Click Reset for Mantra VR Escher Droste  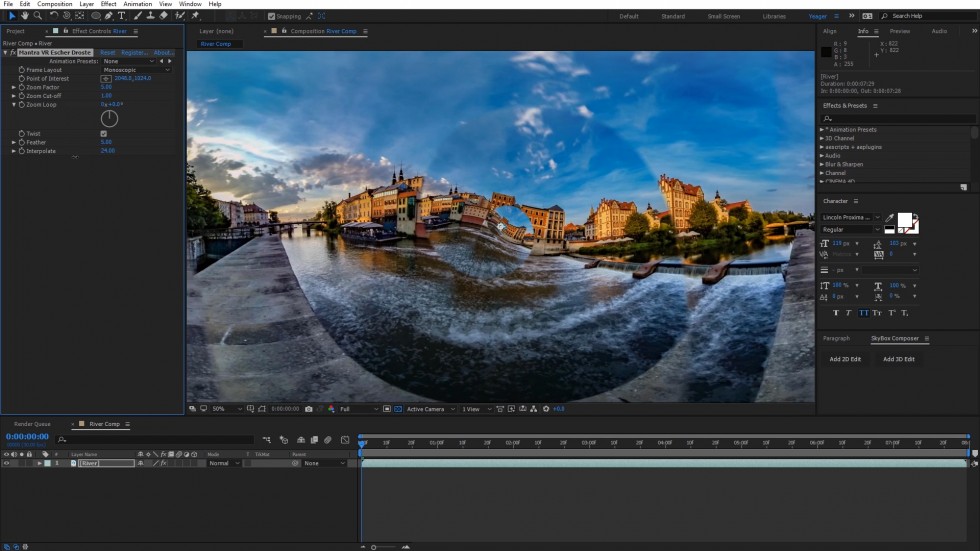(107, 52)
